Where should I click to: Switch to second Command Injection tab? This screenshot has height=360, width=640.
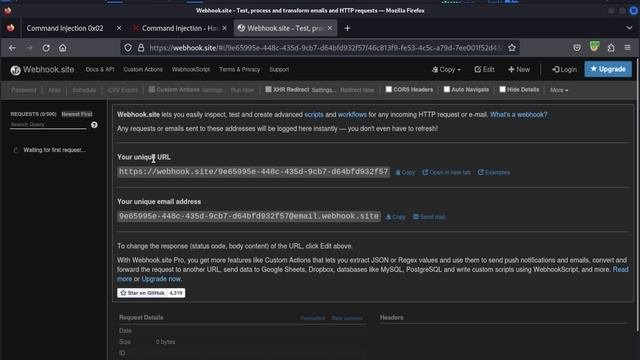tap(180, 28)
